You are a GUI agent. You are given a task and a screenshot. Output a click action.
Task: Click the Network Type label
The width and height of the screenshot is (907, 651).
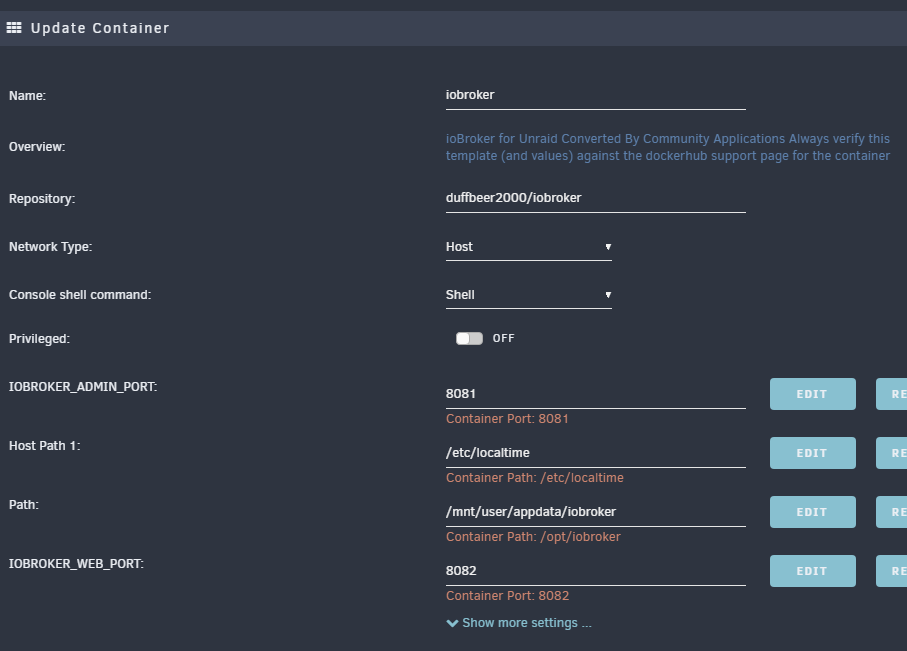(50, 247)
